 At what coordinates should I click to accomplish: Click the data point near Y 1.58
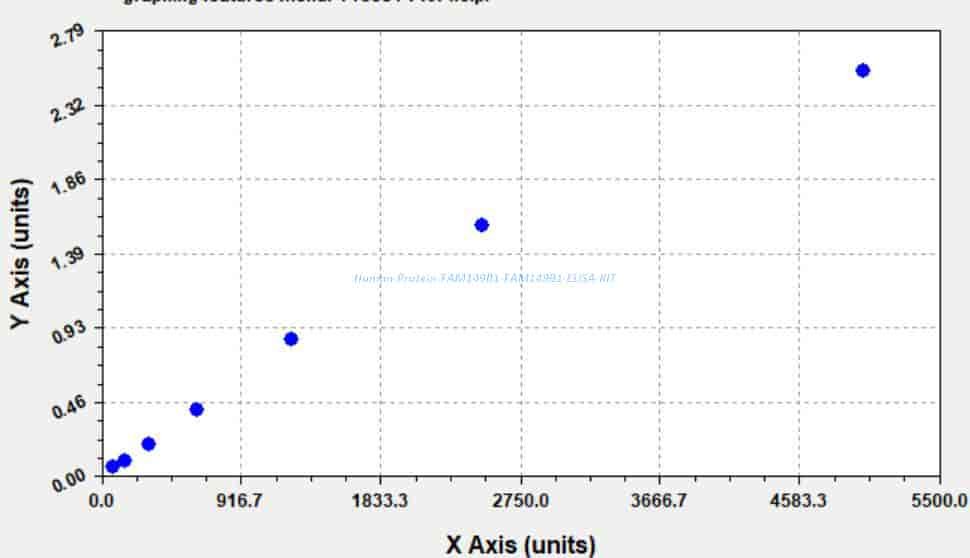[481, 225]
